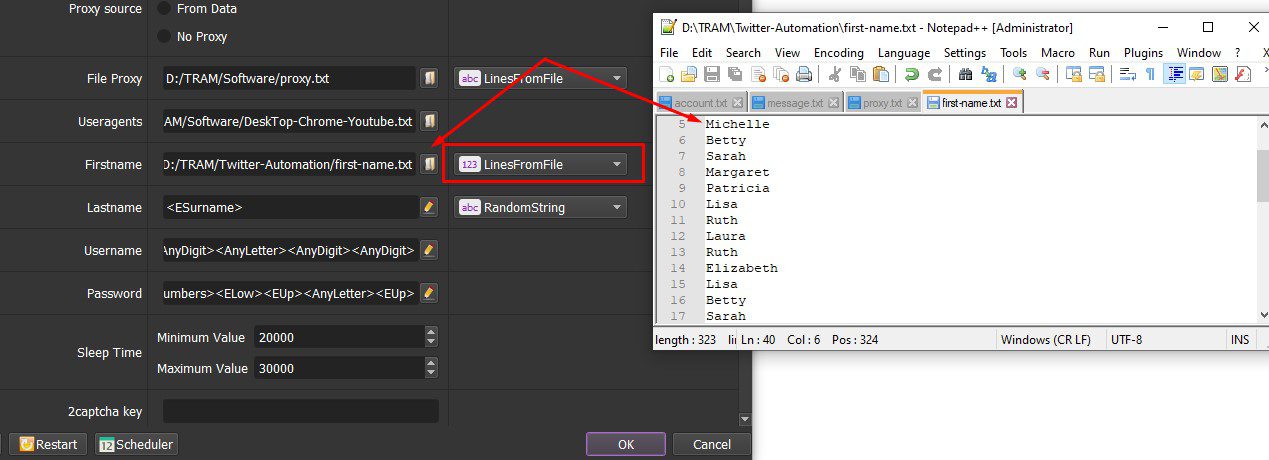Toggle Show All Characters pilcrow icon
This screenshot has width=1269, height=460.
[x=1150, y=74]
